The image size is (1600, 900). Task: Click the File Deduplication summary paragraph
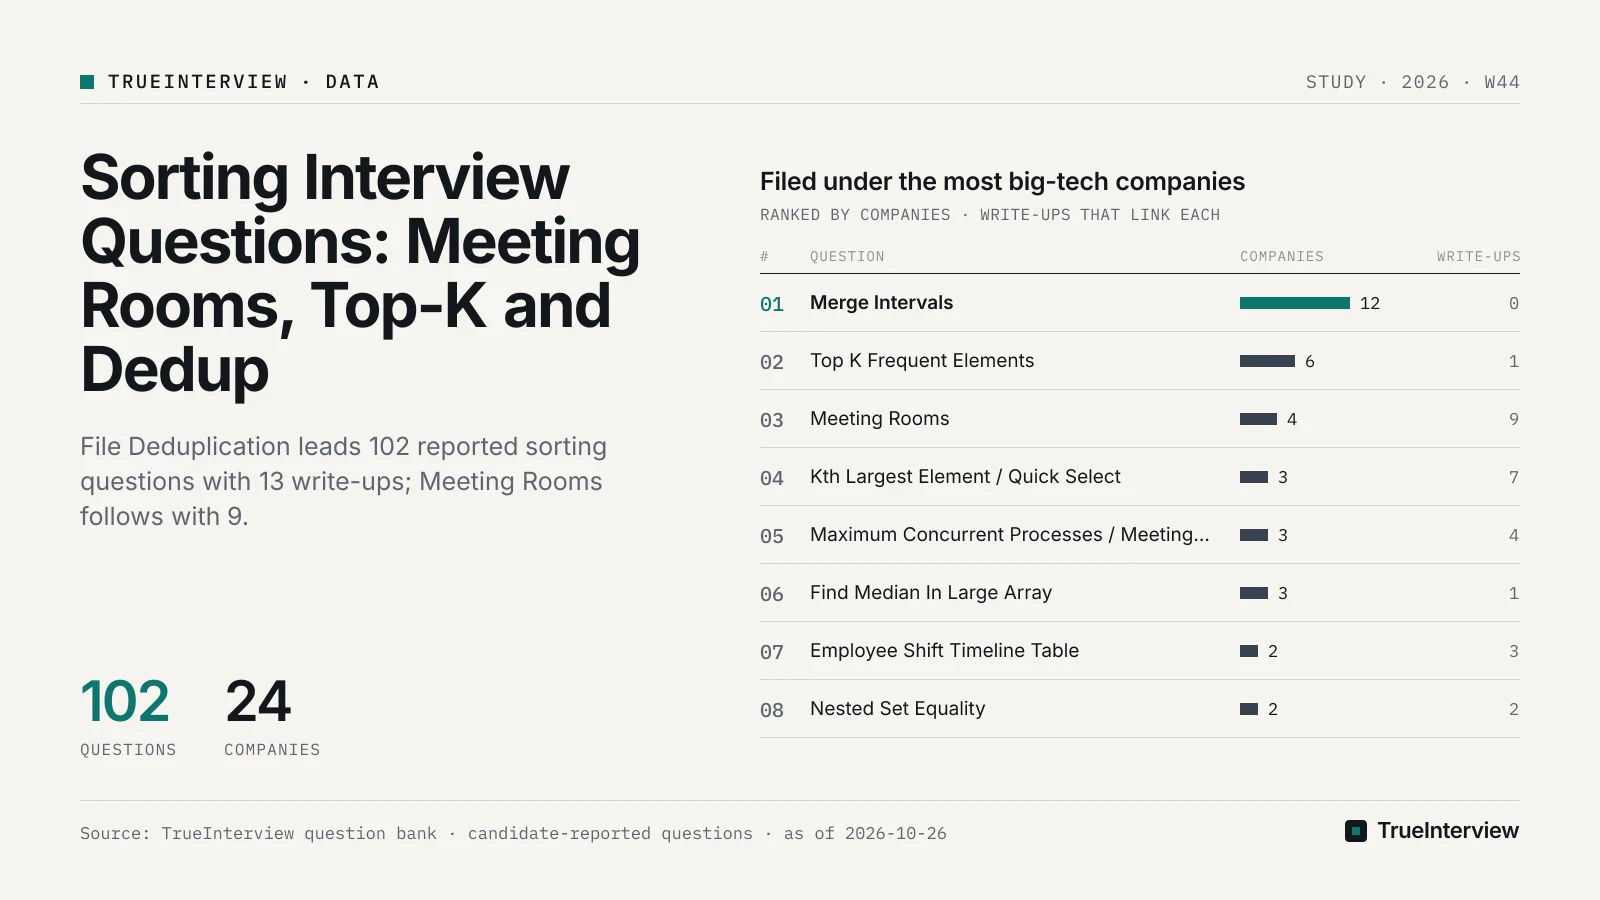(343, 481)
